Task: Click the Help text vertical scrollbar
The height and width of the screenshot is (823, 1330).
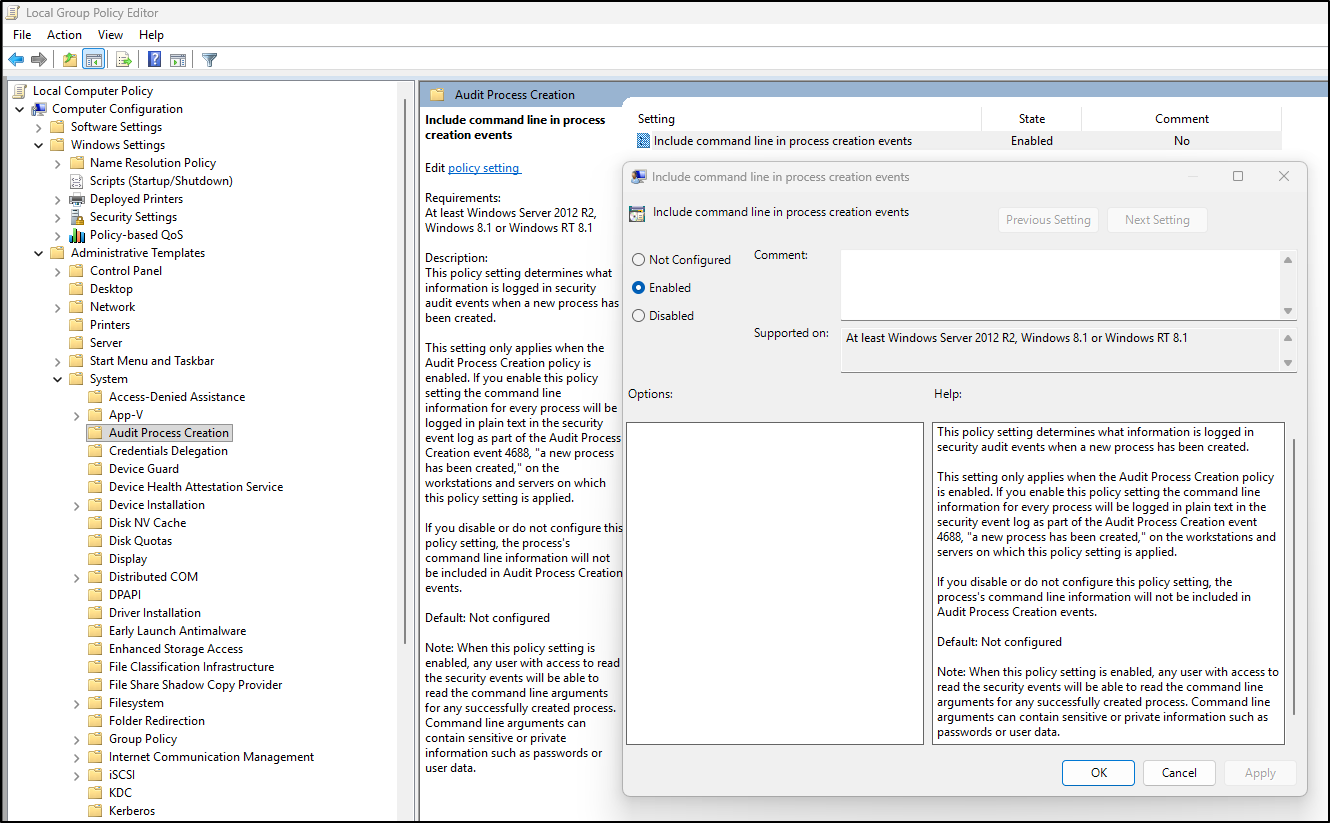Action: (1294, 577)
